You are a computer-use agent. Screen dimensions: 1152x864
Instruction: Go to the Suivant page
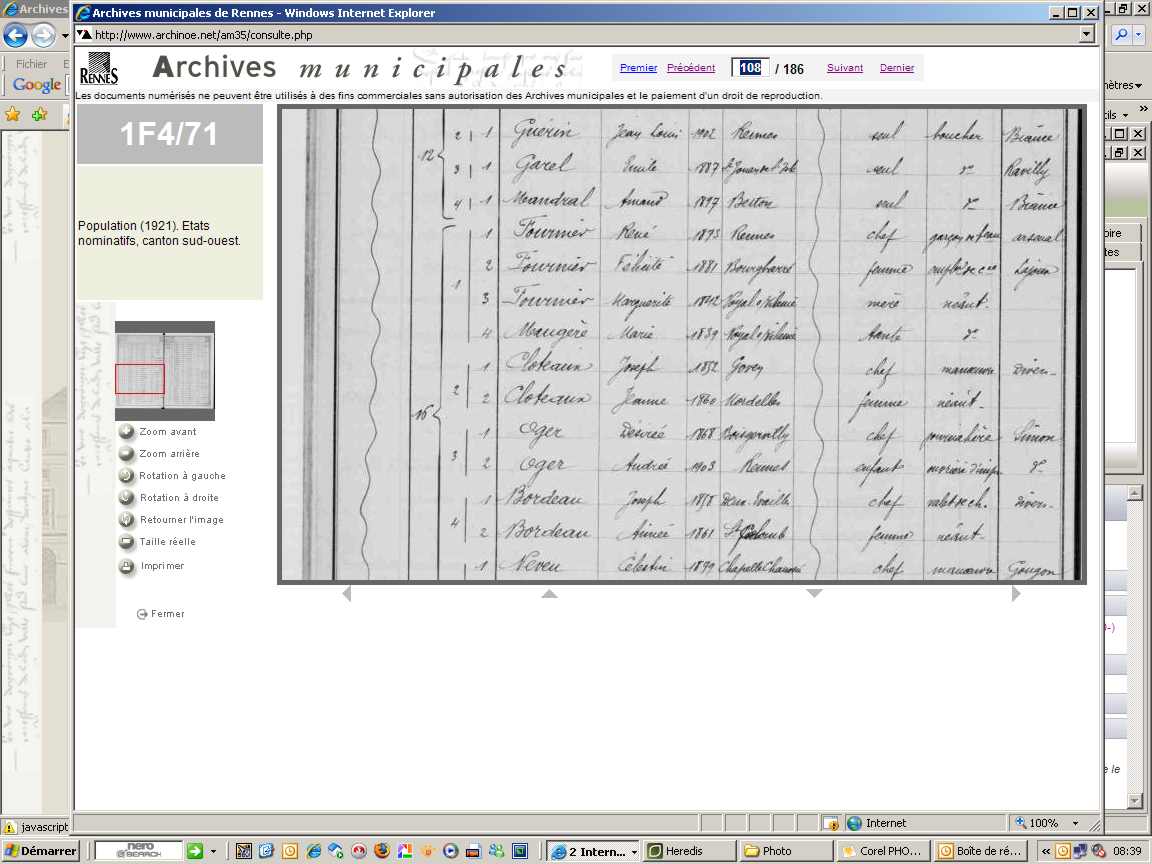(x=844, y=68)
